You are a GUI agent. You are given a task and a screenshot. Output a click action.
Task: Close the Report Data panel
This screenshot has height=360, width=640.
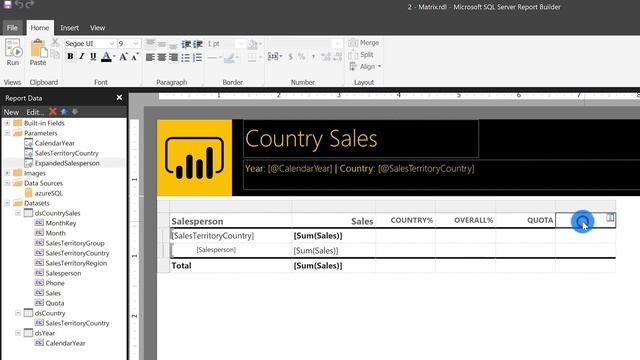[119, 98]
